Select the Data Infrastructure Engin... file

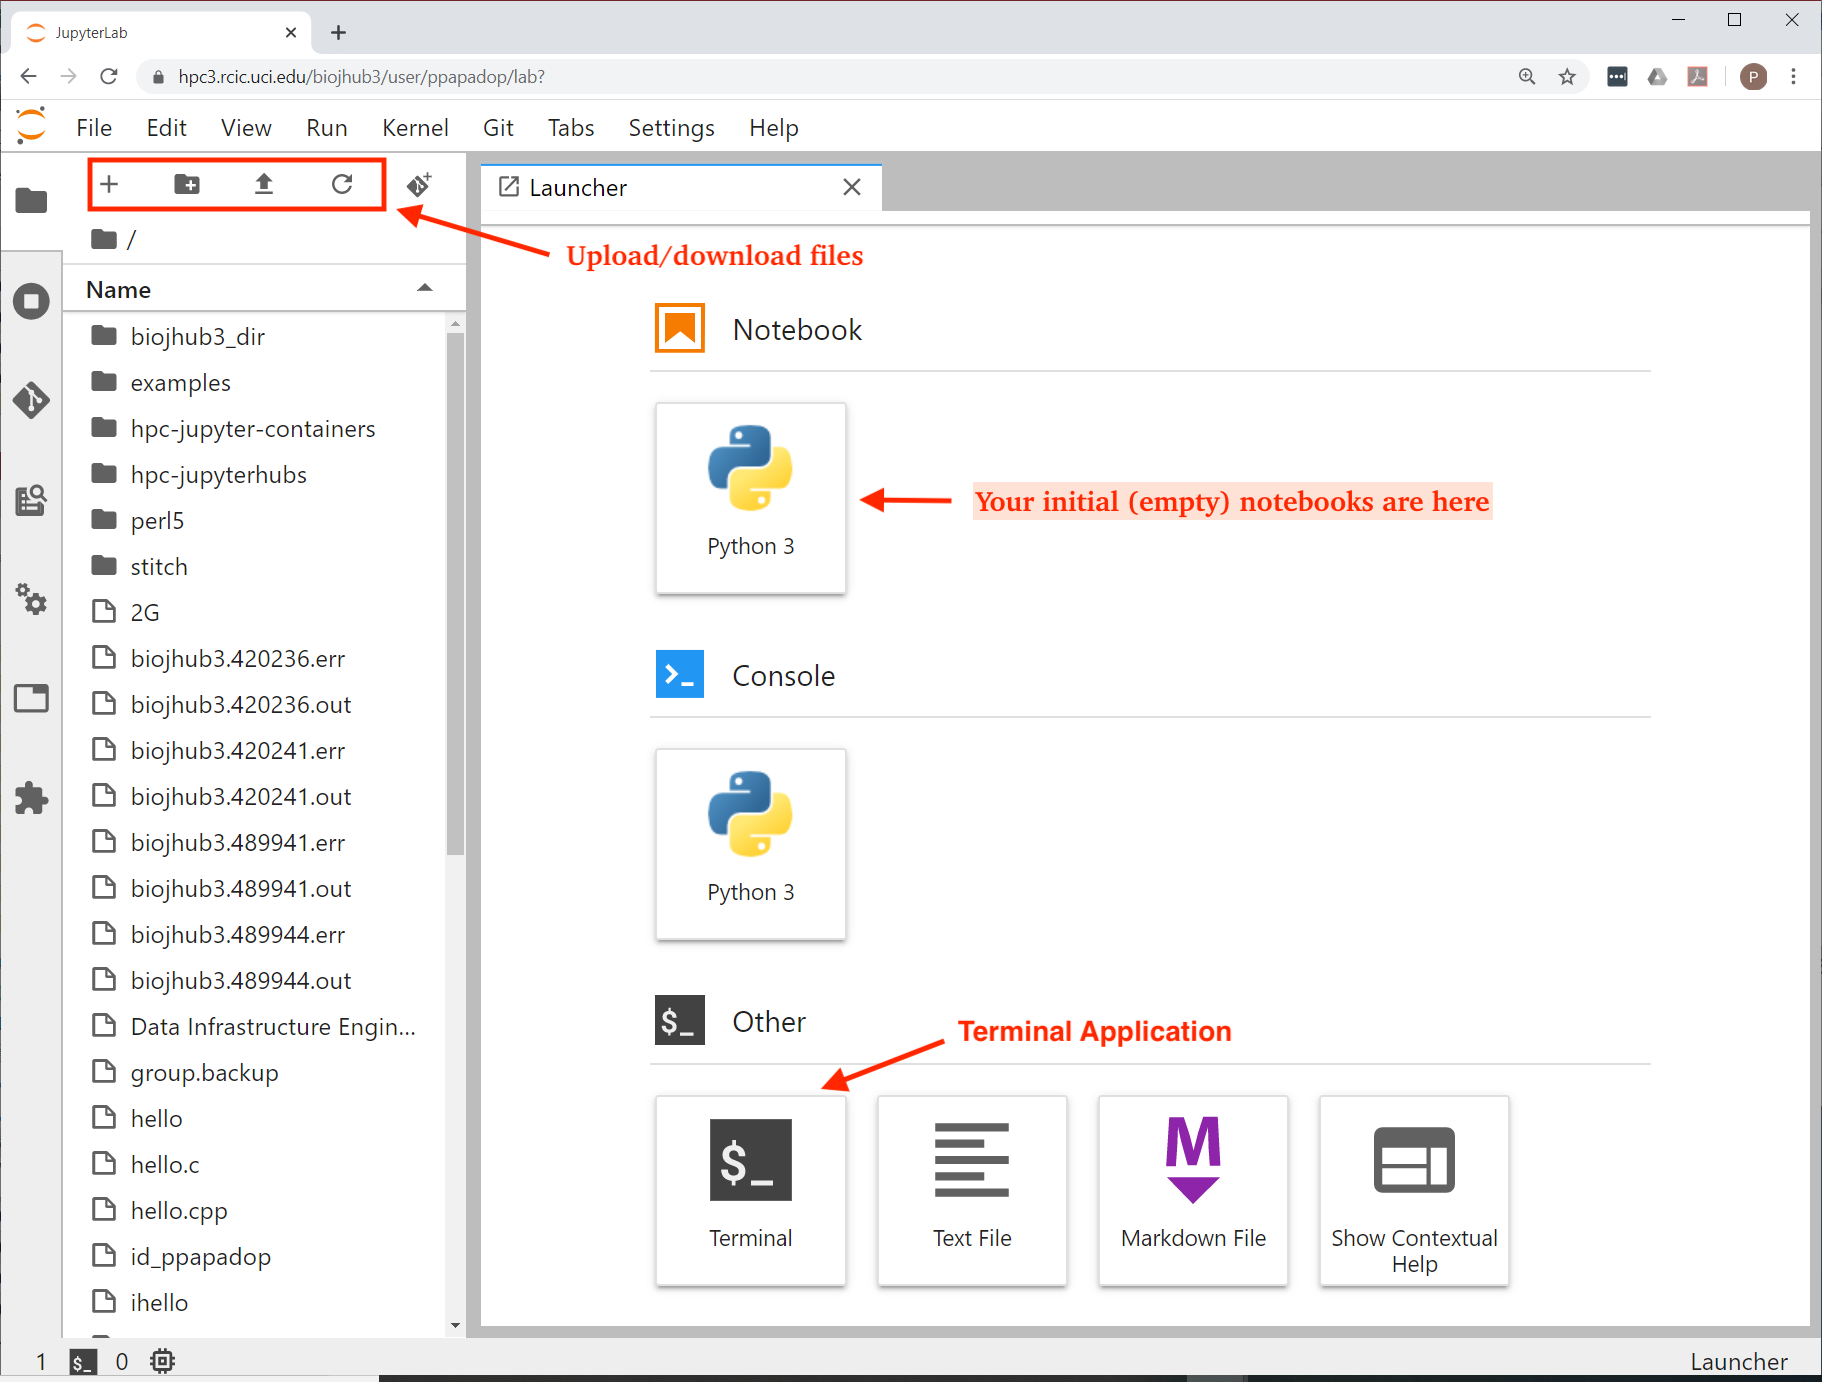(x=254, y=1026)
